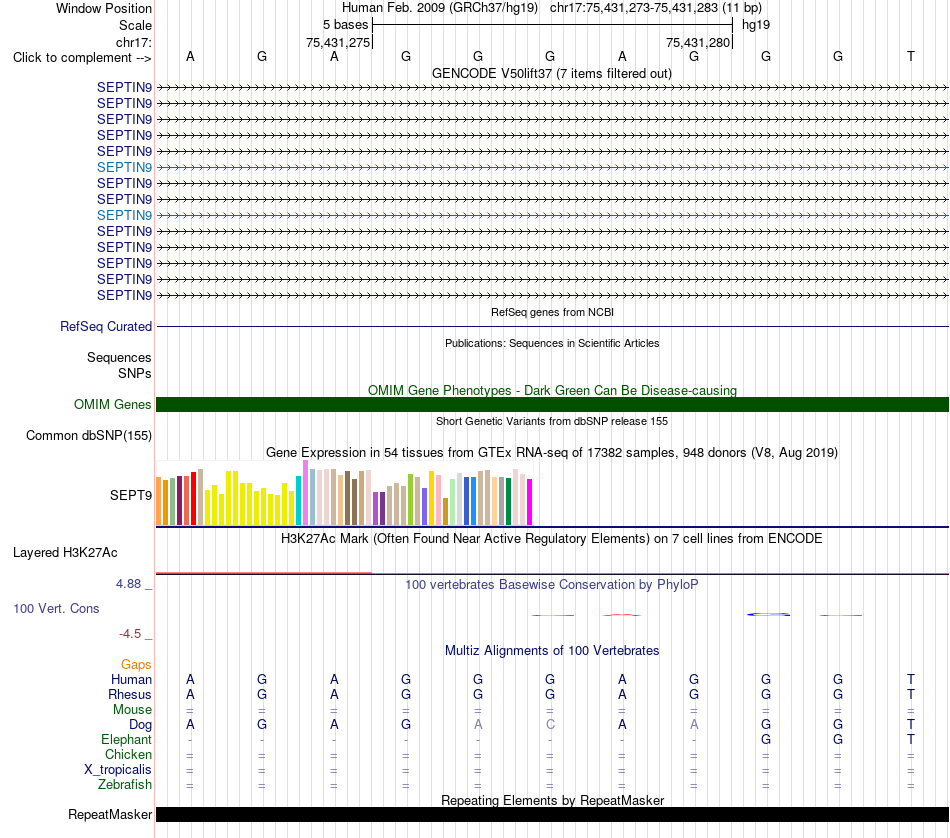This screenshot has height=838, width=950.
Task: Click the orange Gaps label
Action: click(x=136, y=665)
